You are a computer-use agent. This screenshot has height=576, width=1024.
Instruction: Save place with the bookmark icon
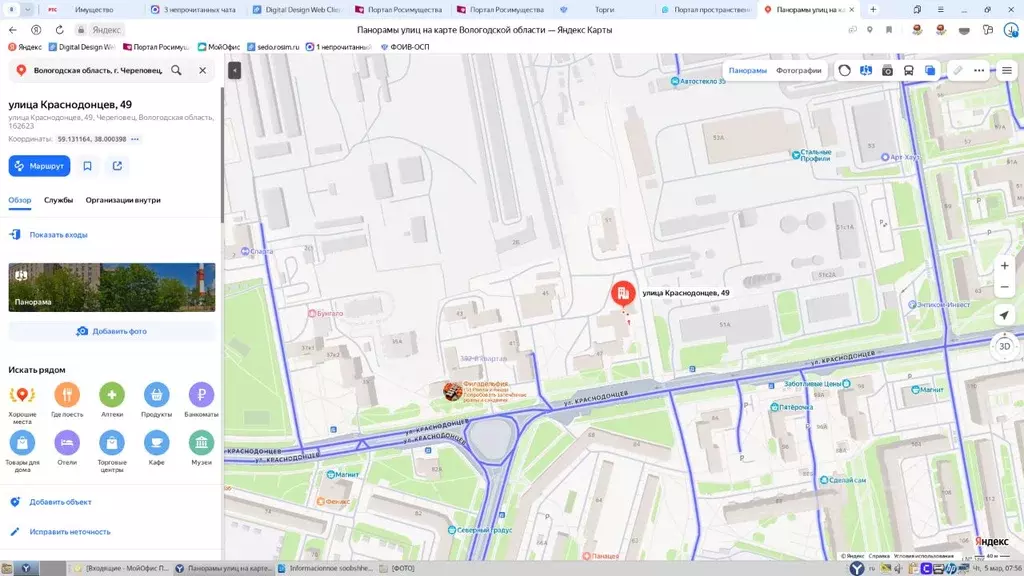[x=88, y=166]
